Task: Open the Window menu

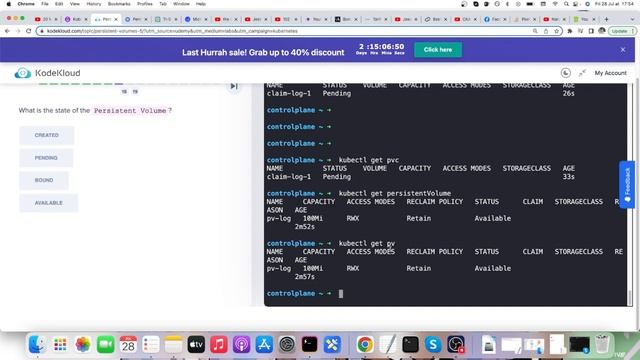Action: [181, 4]
